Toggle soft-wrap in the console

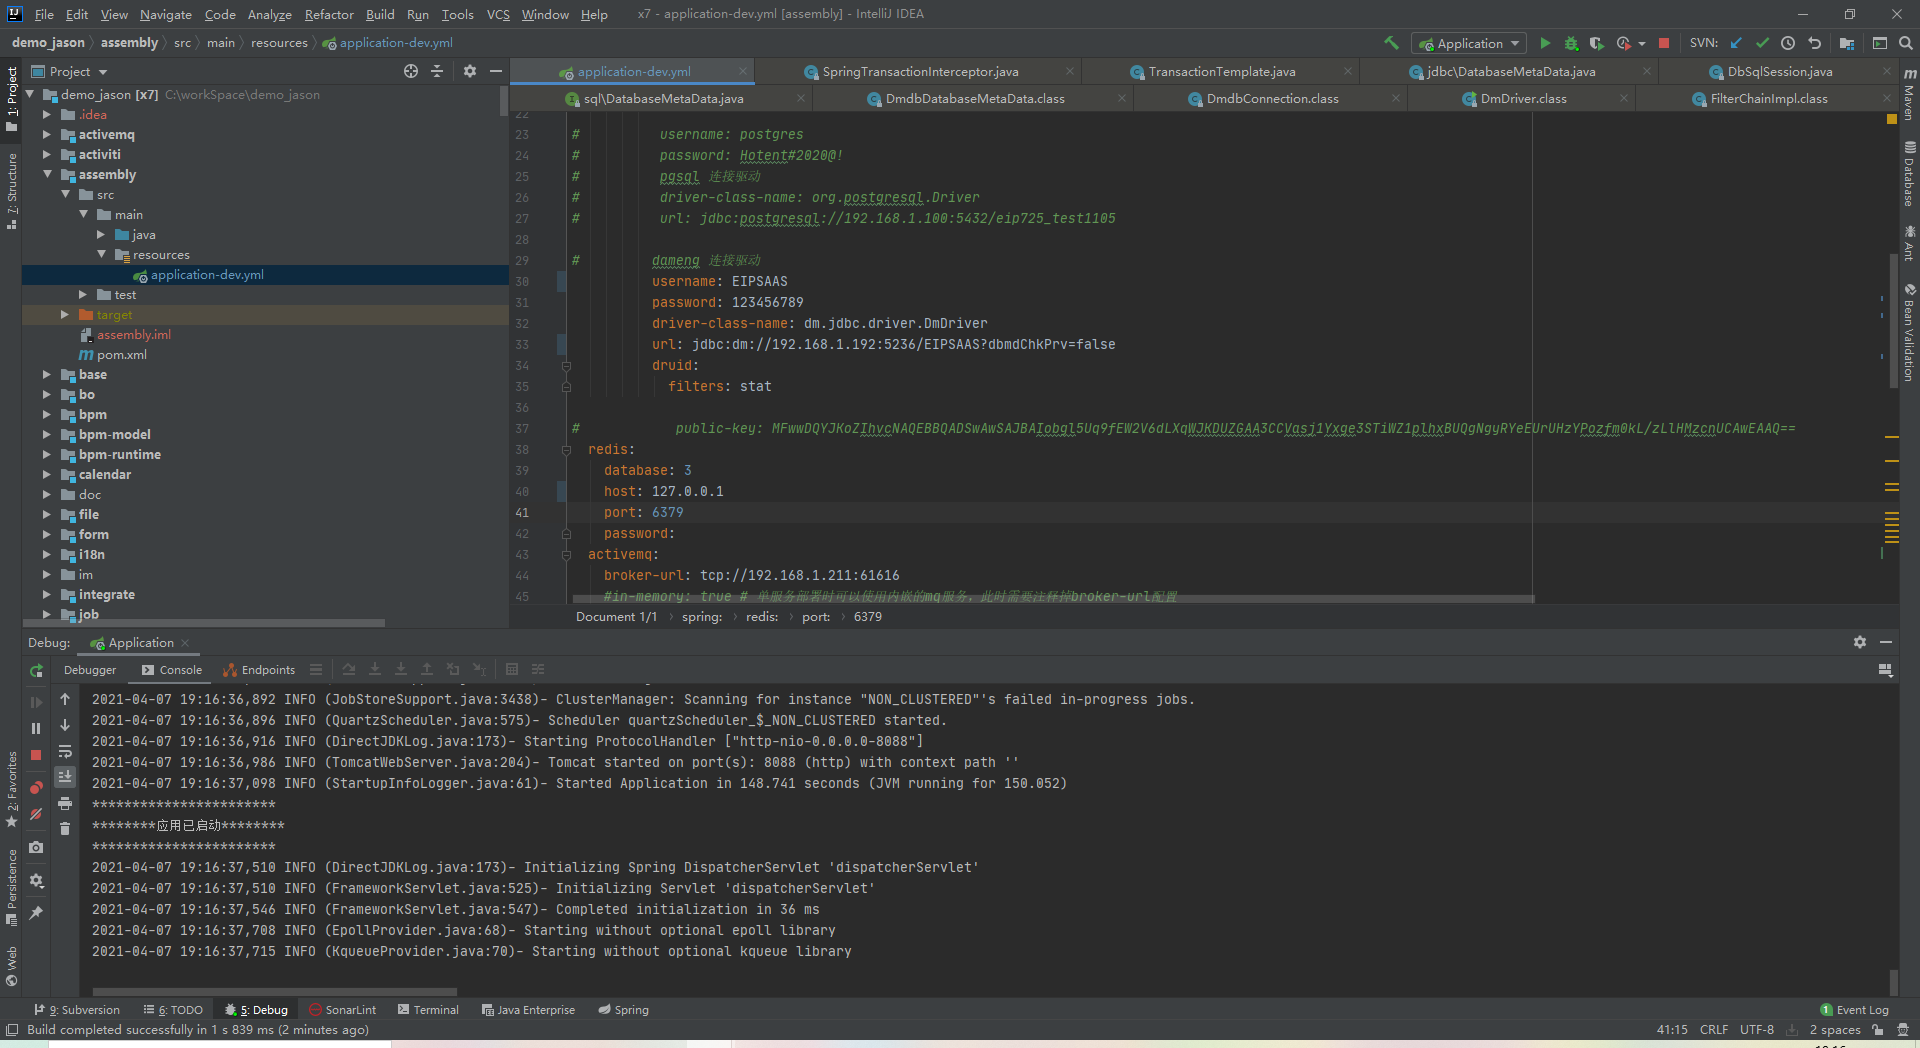65,752
